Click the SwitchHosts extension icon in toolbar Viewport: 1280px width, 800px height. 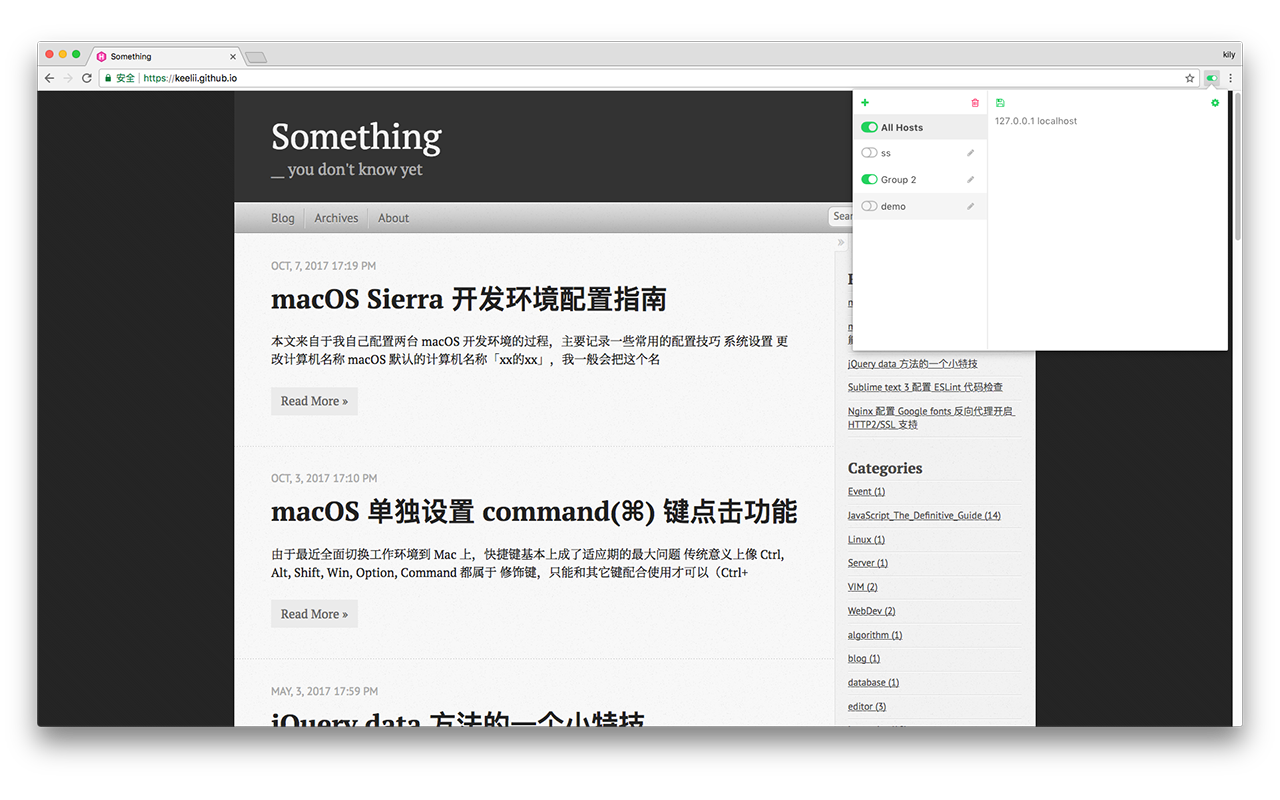pos(1211,78)
